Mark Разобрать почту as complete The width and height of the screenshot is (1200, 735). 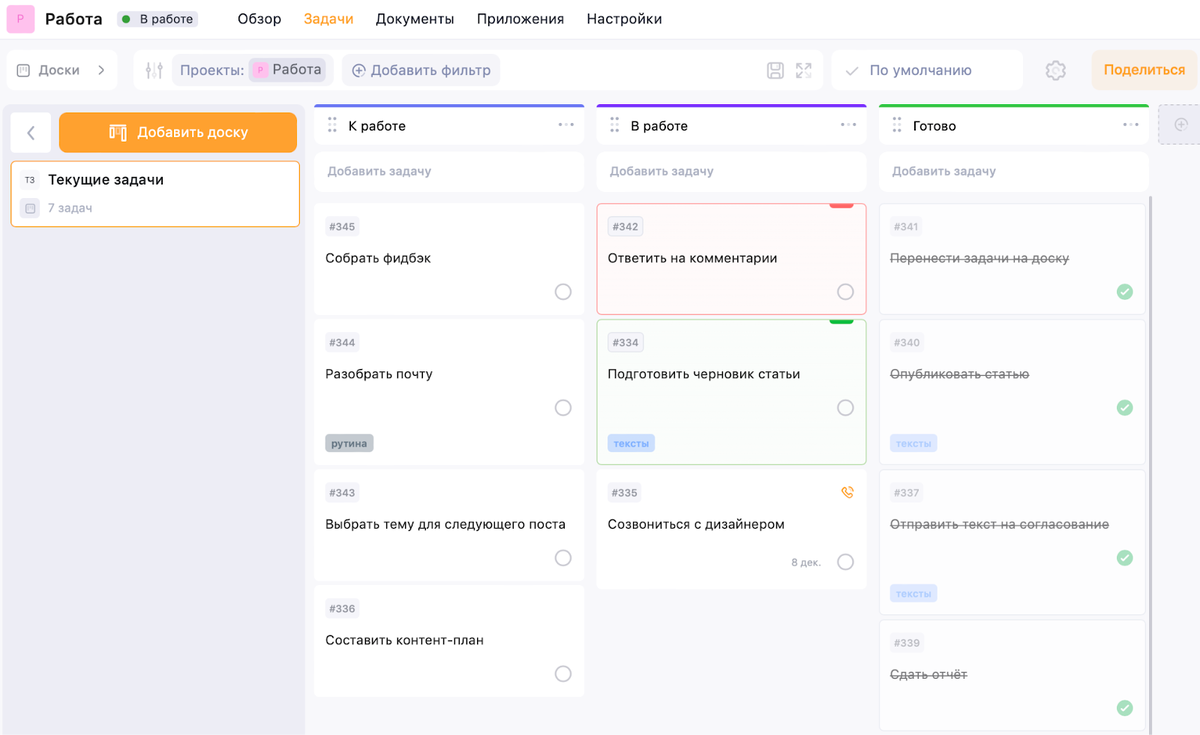click(563, 408)
